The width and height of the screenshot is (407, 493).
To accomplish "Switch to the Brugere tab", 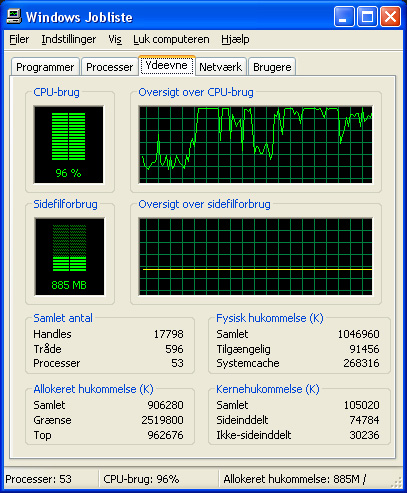I will (x=272, y=67).
